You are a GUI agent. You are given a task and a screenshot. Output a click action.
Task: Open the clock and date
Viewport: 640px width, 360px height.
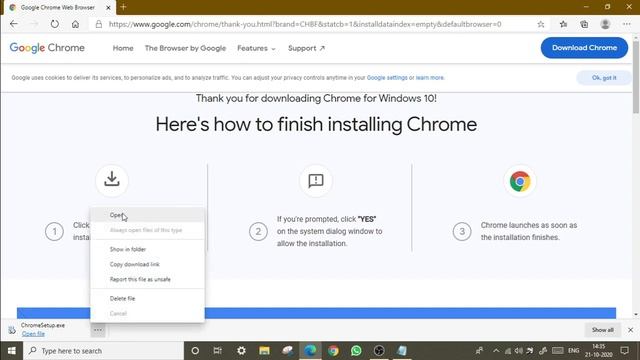pyautogui.click(x=600, y=351)
